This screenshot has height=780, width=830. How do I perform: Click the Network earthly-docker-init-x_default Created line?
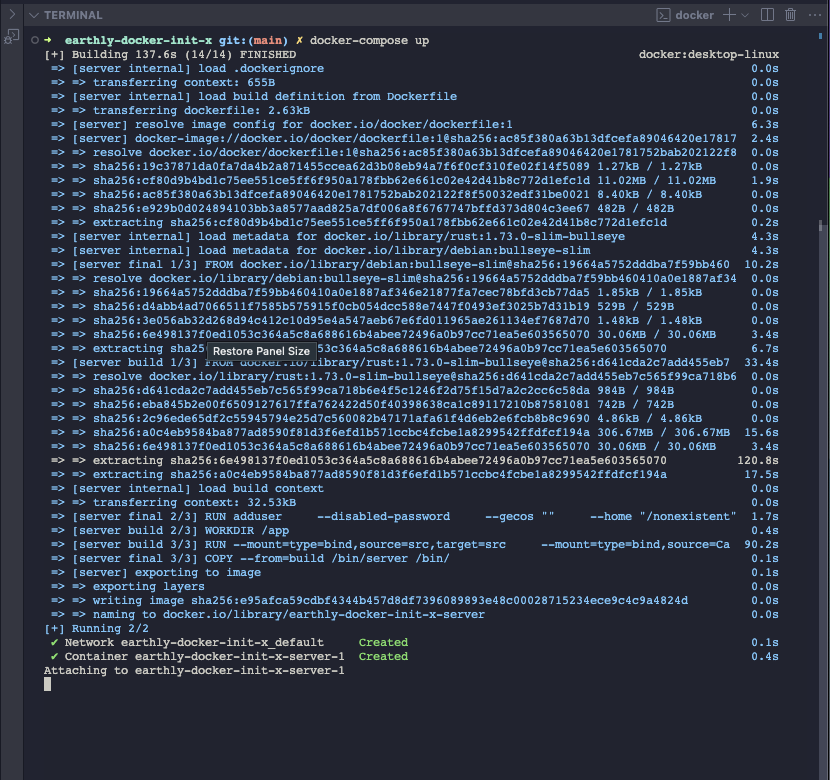228,643
